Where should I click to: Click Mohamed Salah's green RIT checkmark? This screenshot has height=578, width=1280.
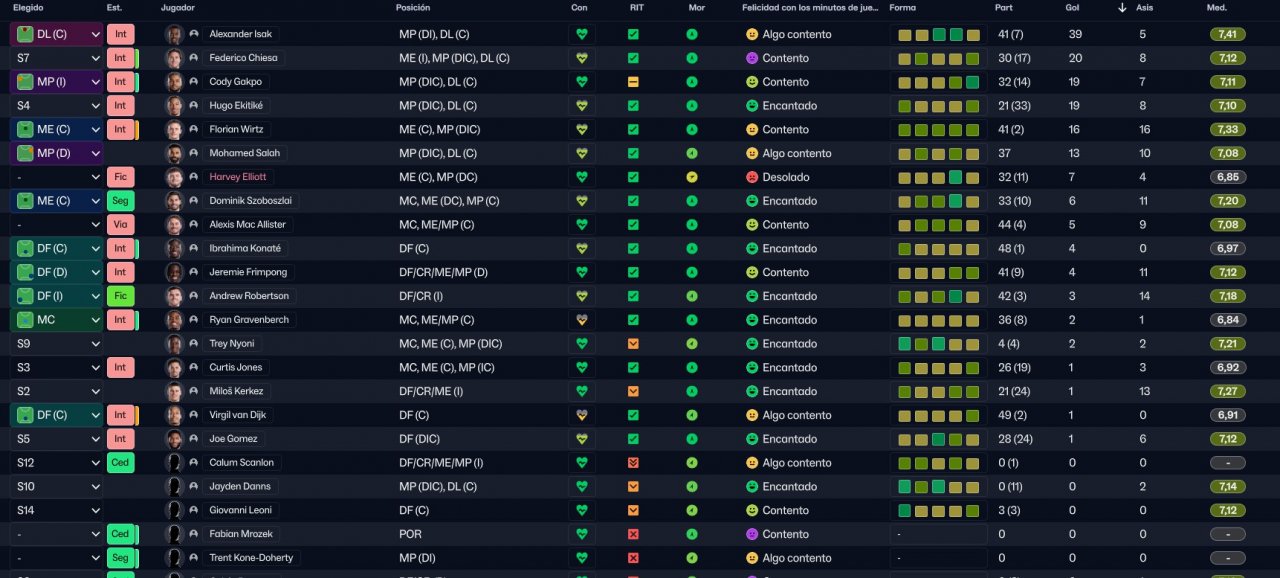633,153
